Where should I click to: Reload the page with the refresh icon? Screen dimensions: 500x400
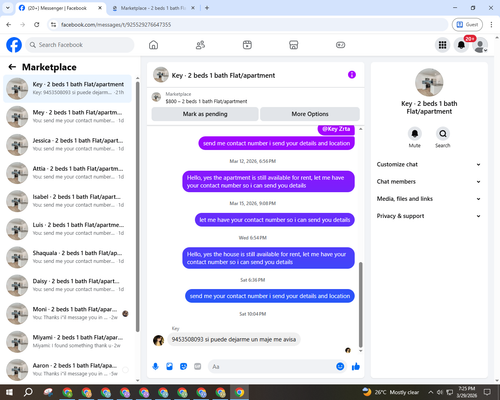click(37, 24)
